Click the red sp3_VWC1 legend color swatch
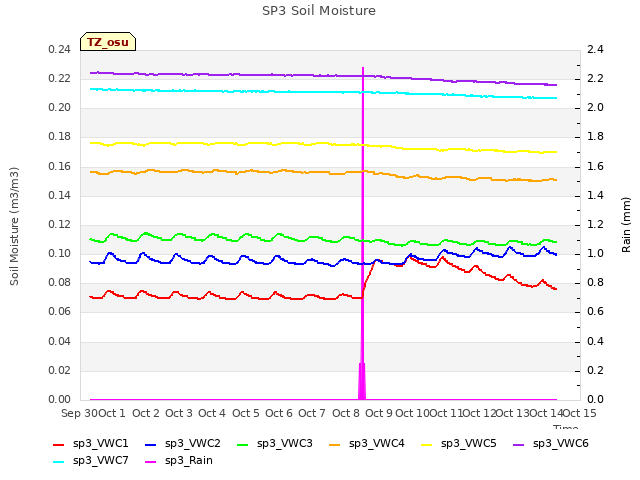 point(59,445)
